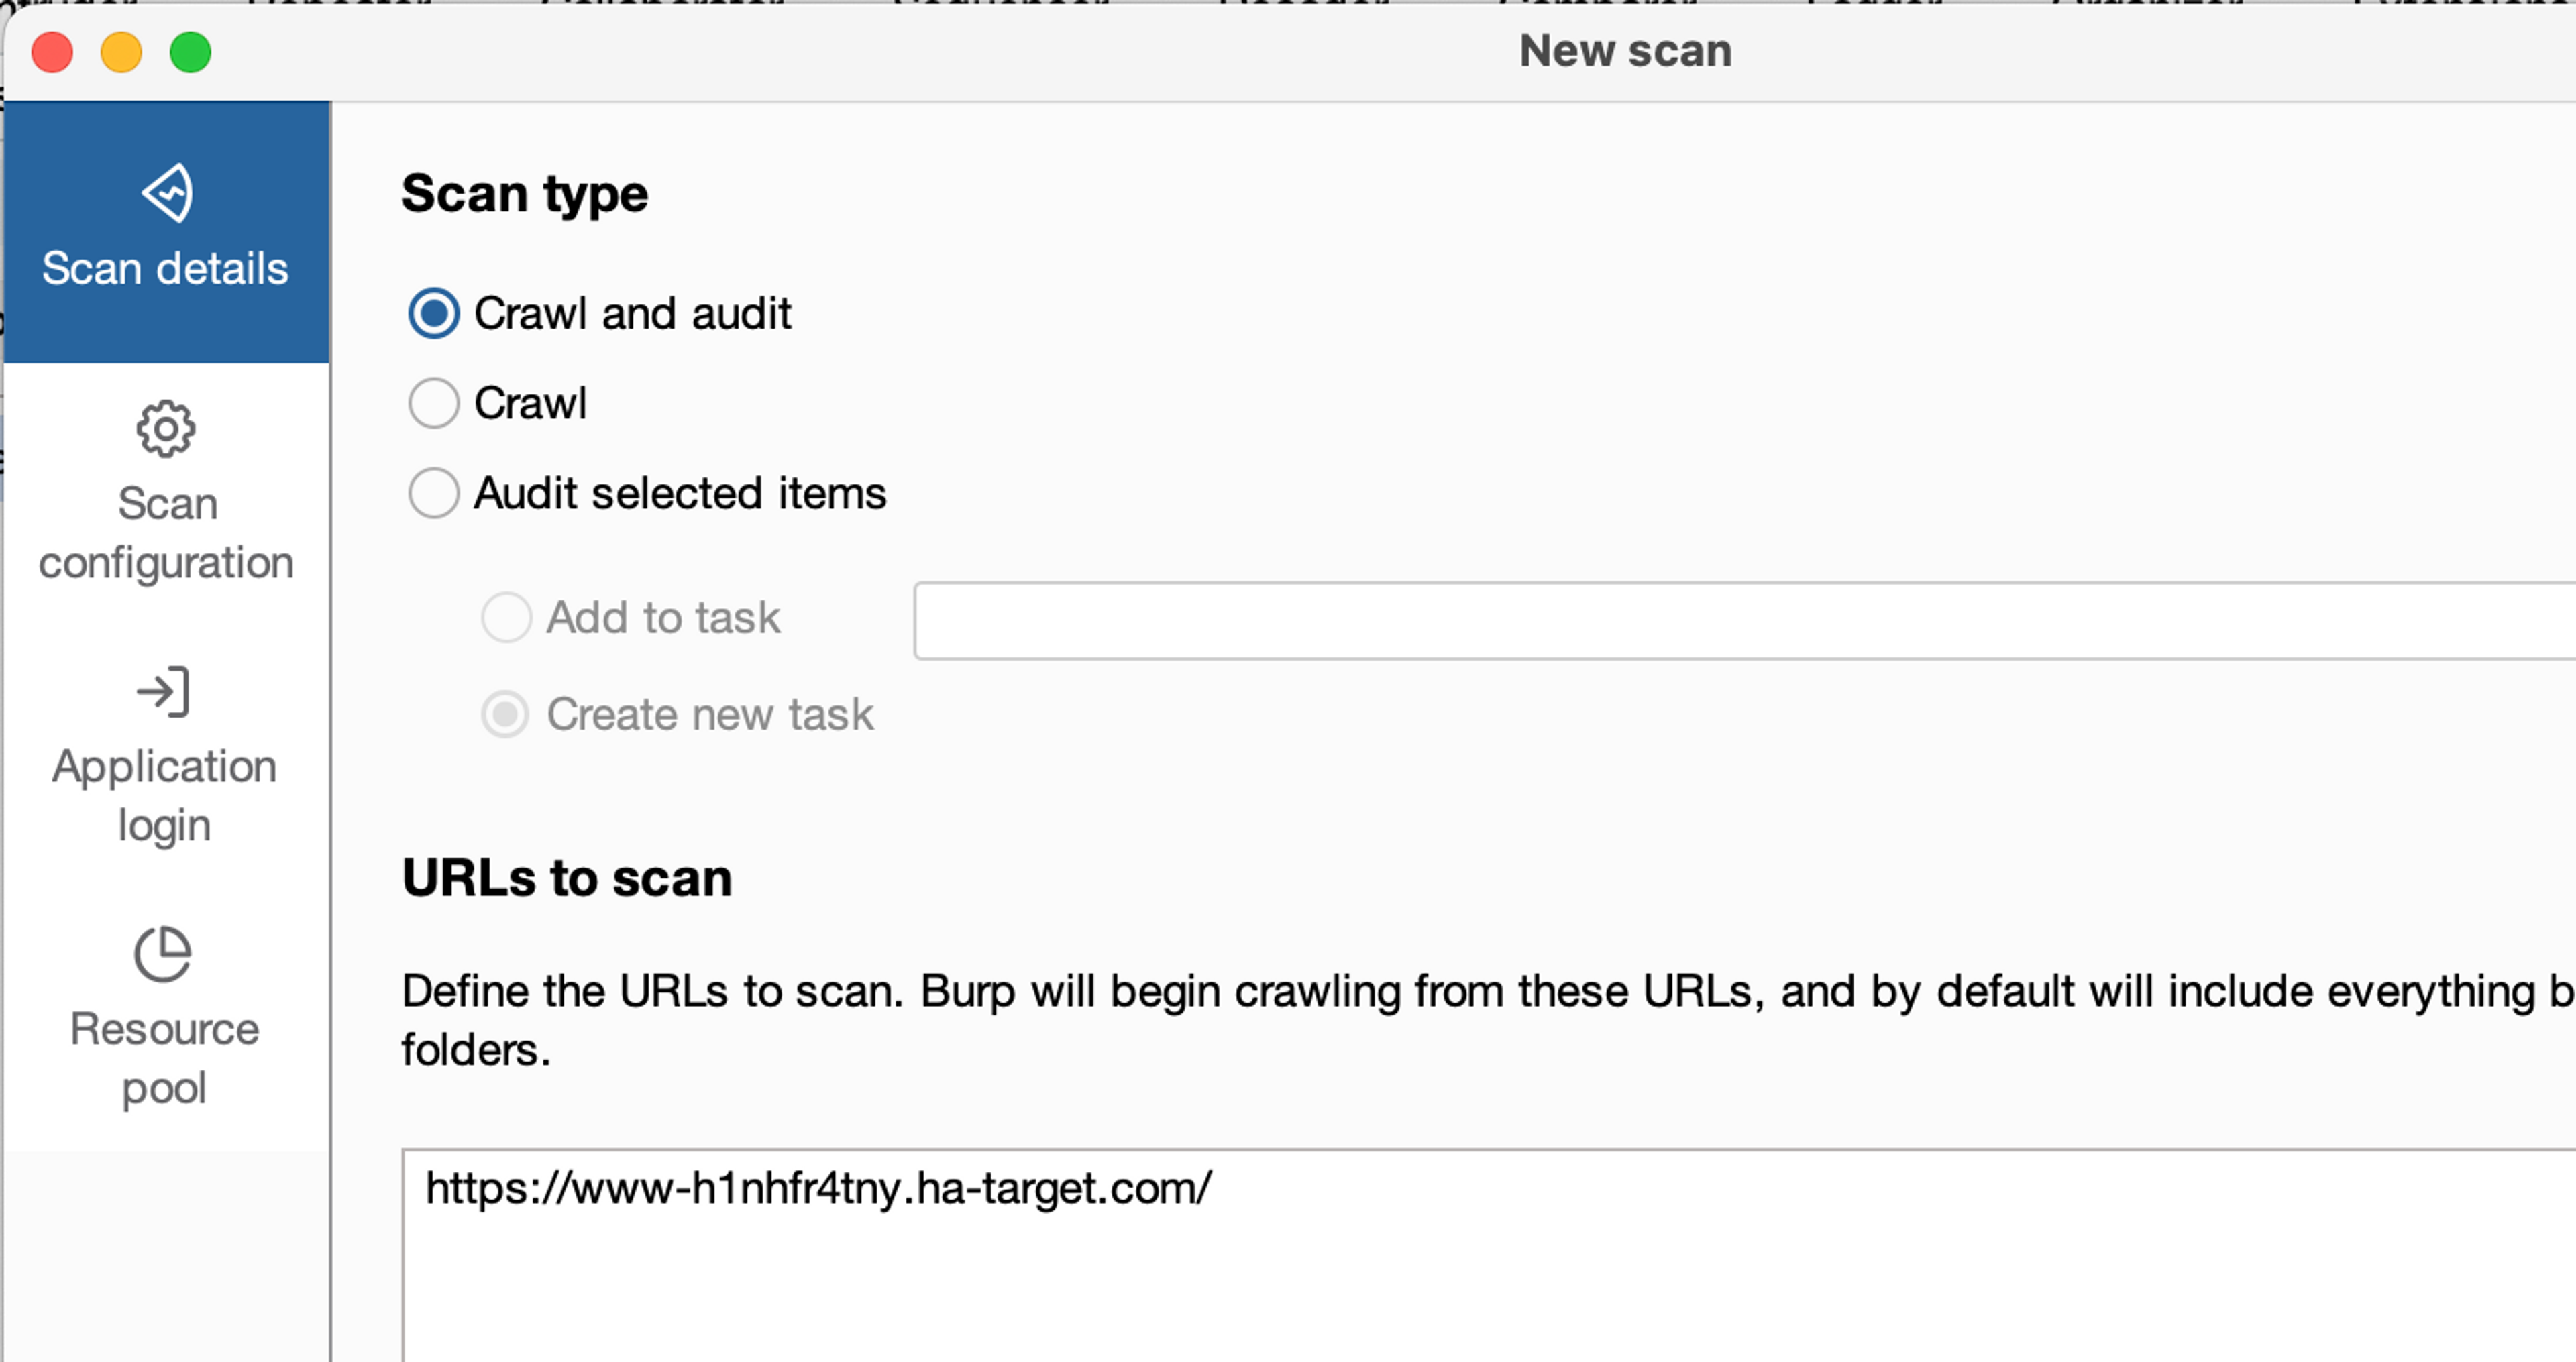Click the green maximize window button
This screenshot has width=2576, height=1362.
click(190, 52)
